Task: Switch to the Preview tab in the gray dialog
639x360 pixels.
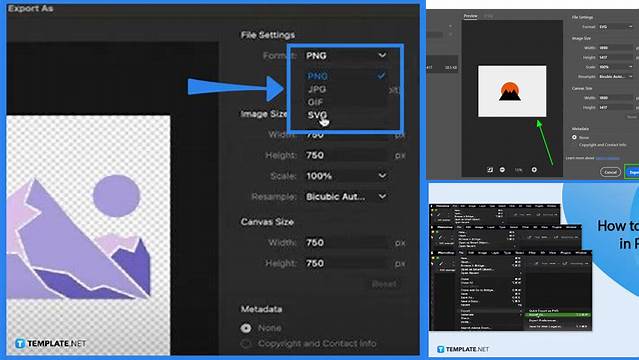Action: tap(470, 16)
